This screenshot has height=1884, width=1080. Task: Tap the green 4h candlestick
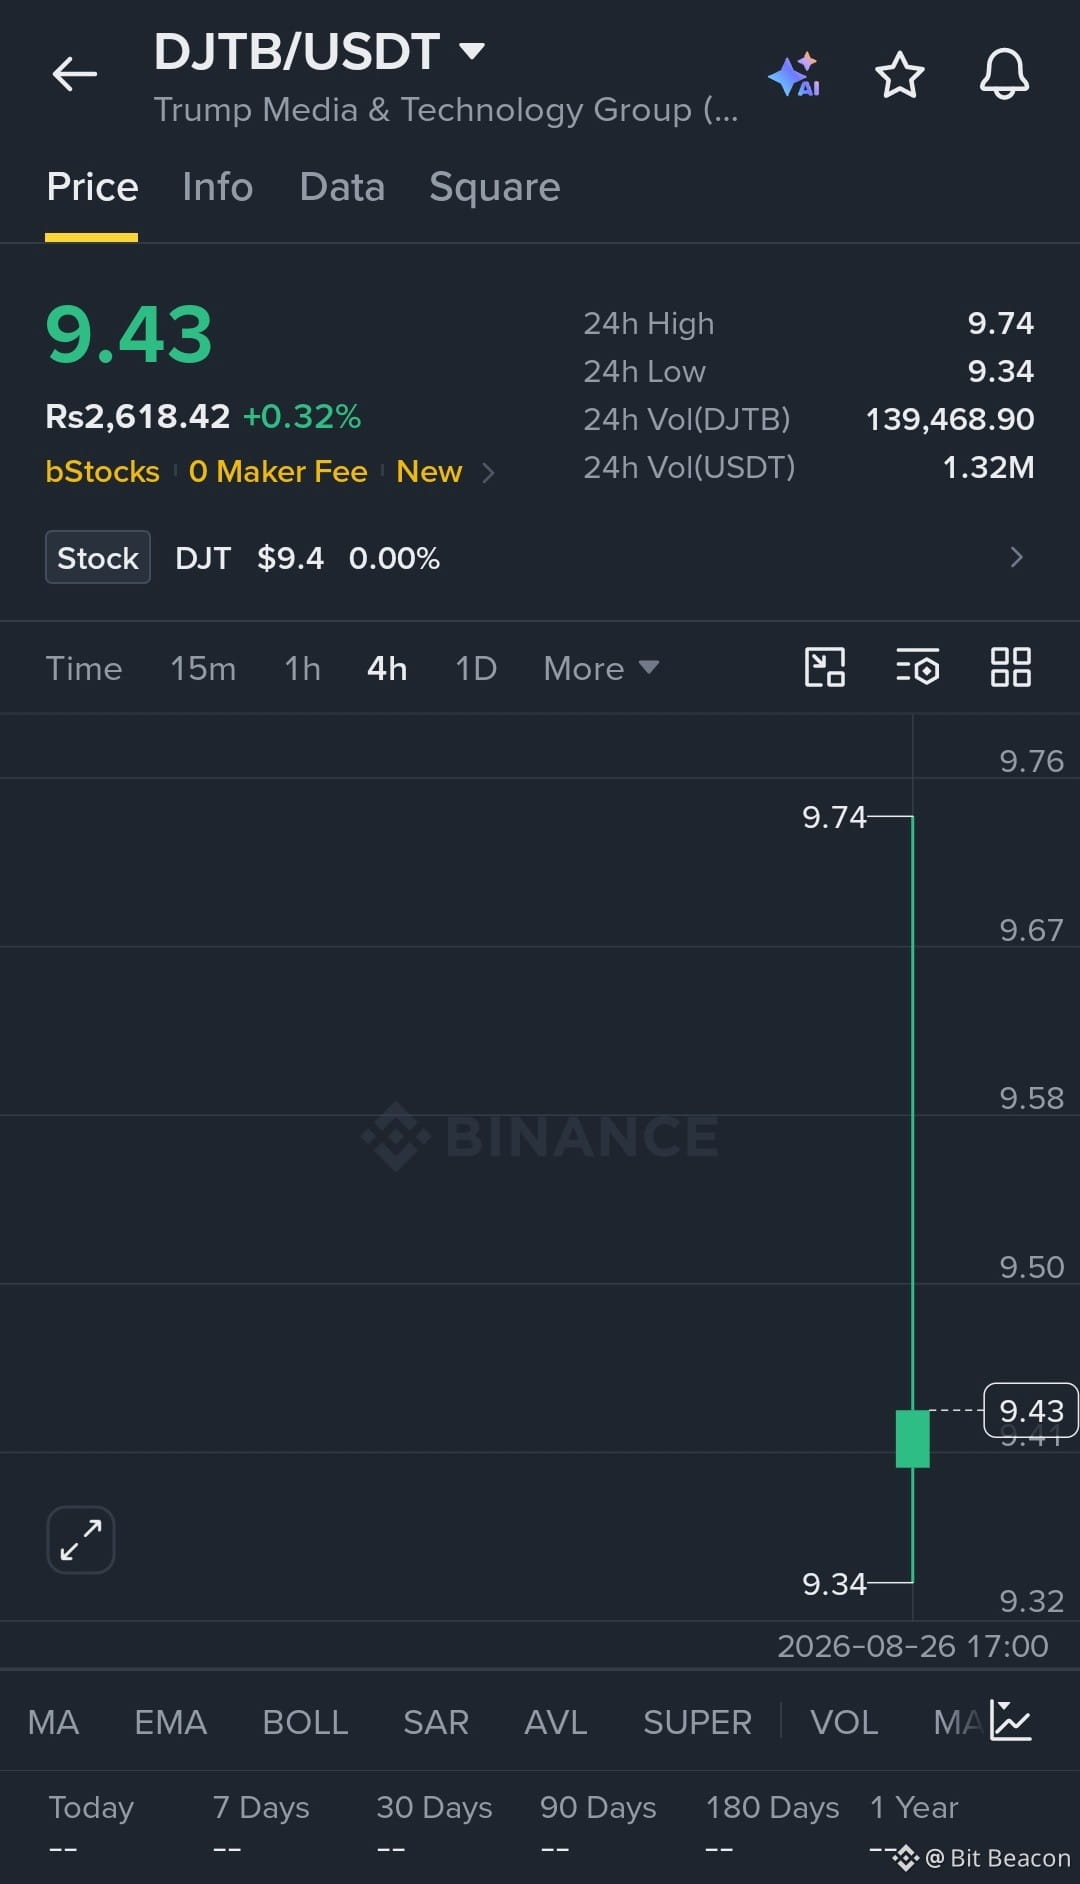[x=913, y=1438]
